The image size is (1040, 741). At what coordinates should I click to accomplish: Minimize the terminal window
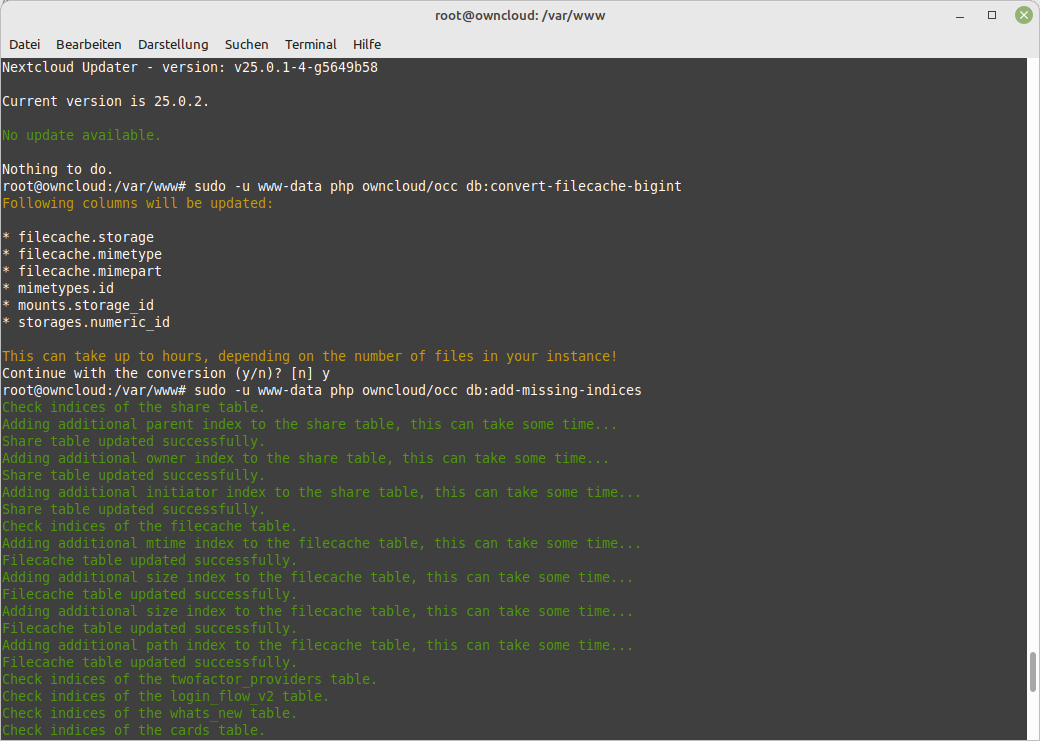coord(960,16)
